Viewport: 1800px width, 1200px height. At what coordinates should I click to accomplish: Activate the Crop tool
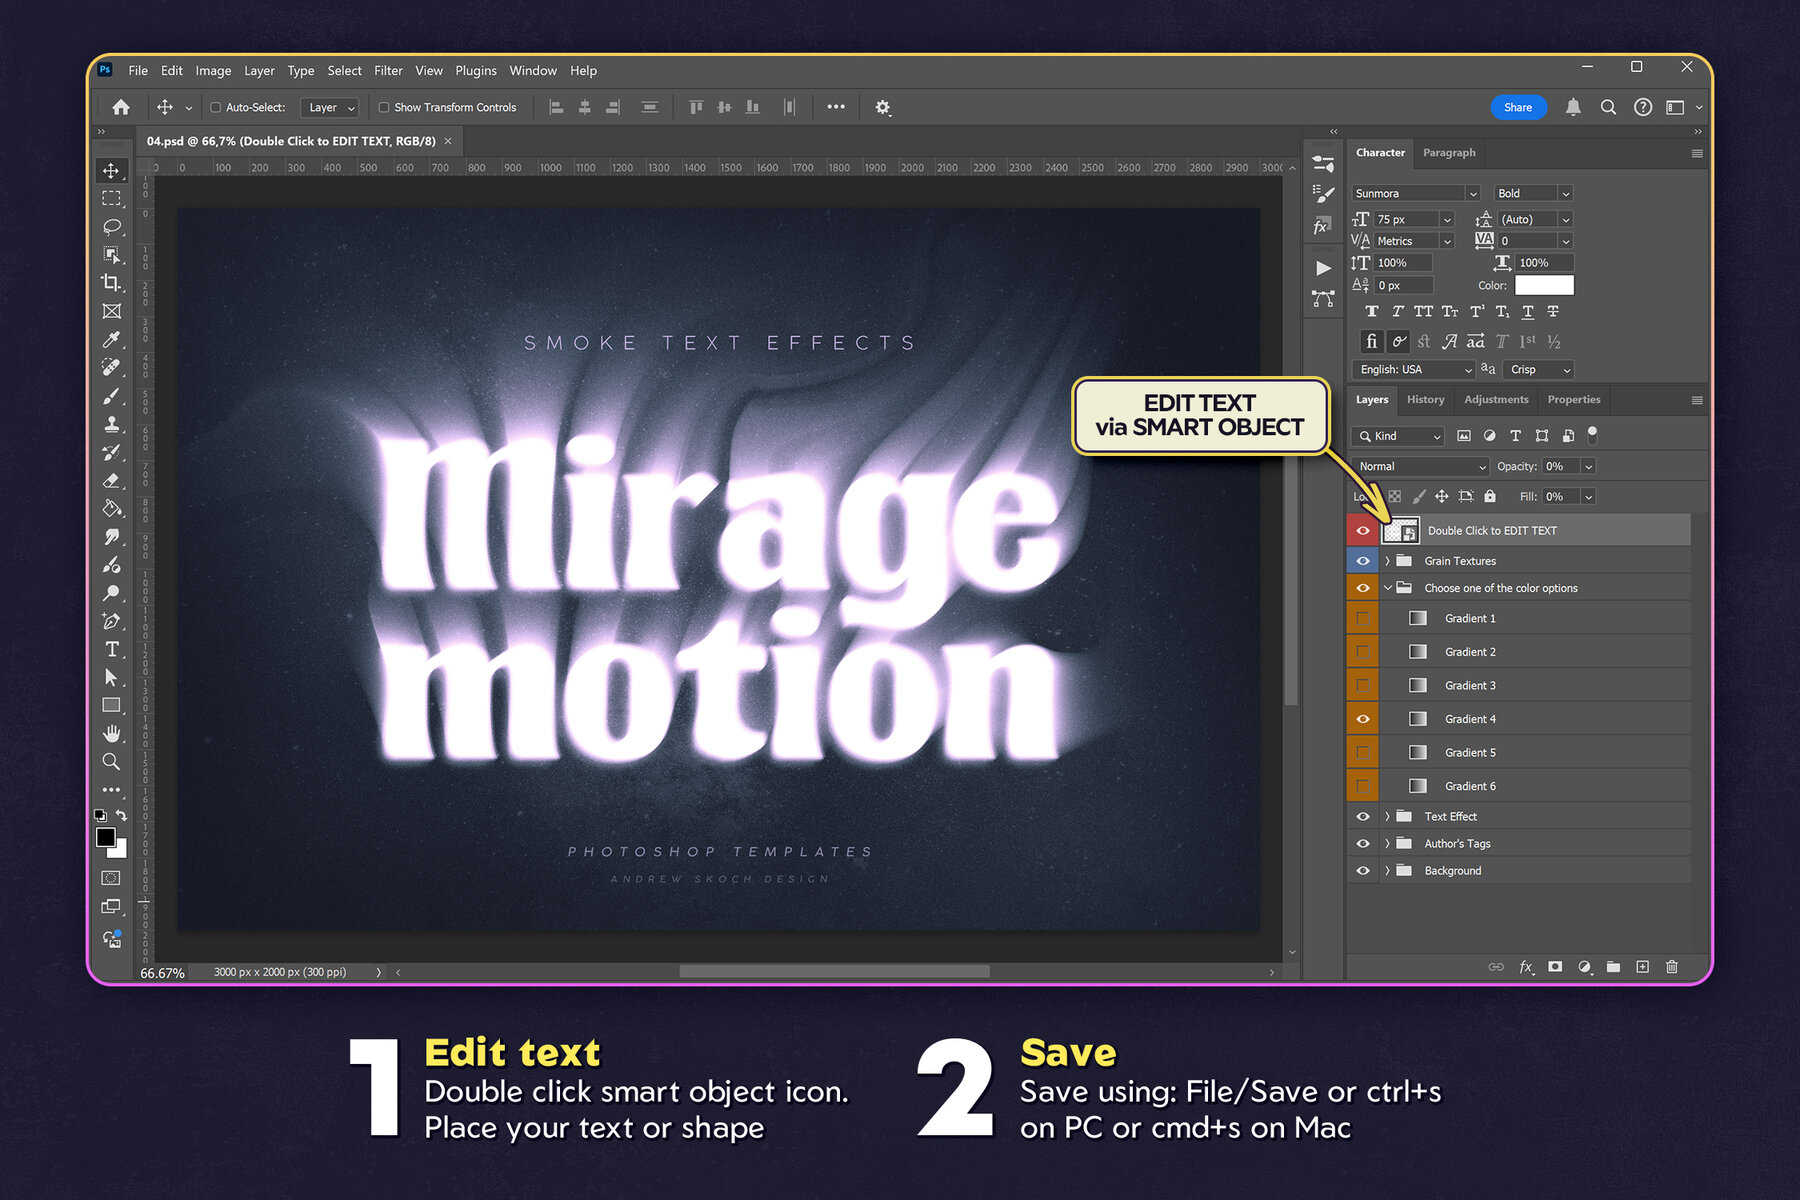pos(111,283)
